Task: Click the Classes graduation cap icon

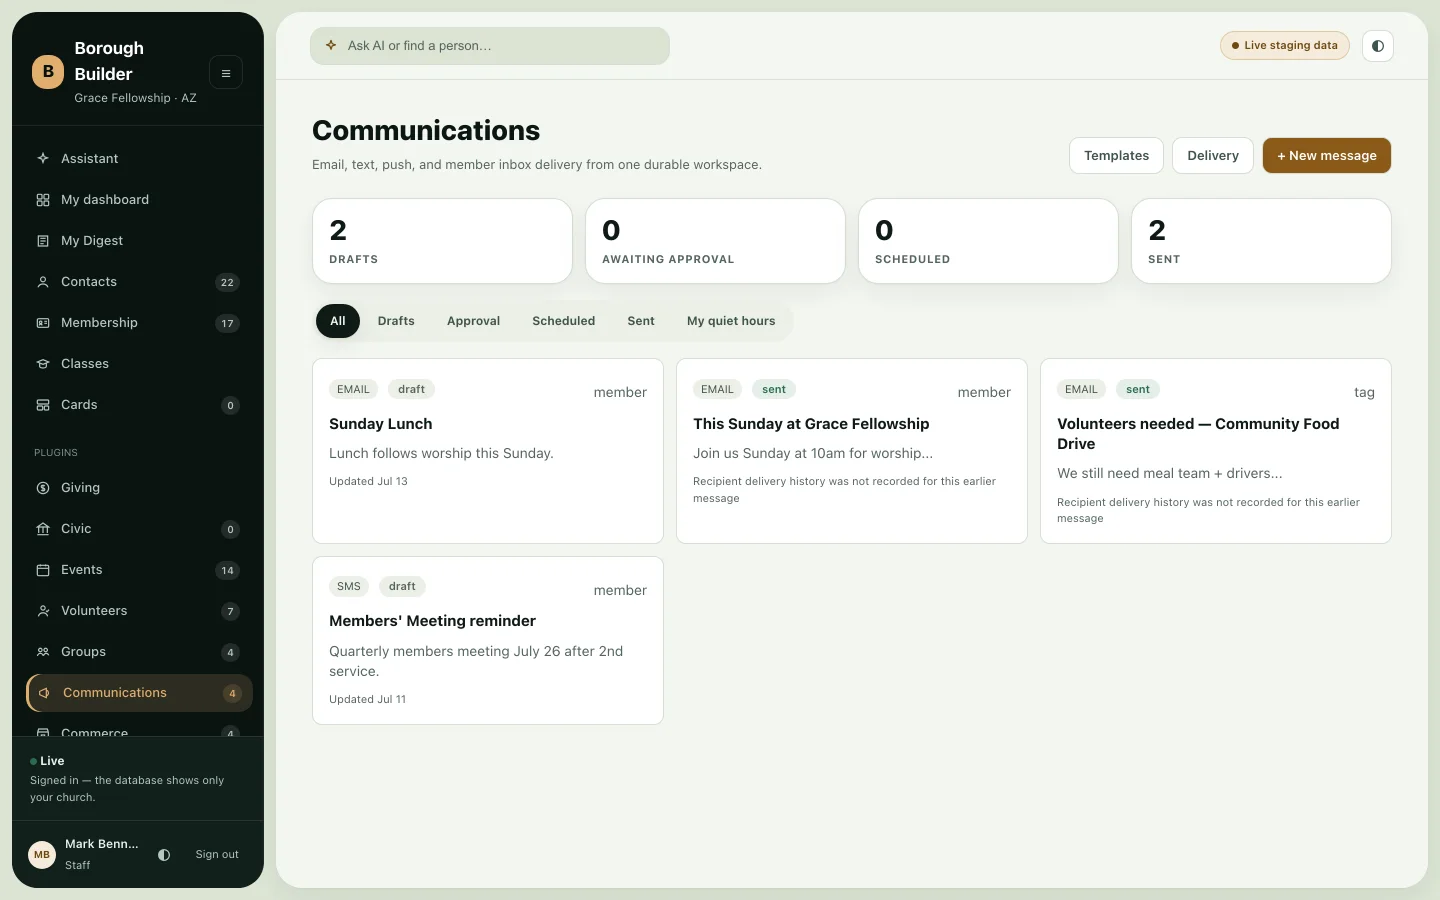Action: 43,364
